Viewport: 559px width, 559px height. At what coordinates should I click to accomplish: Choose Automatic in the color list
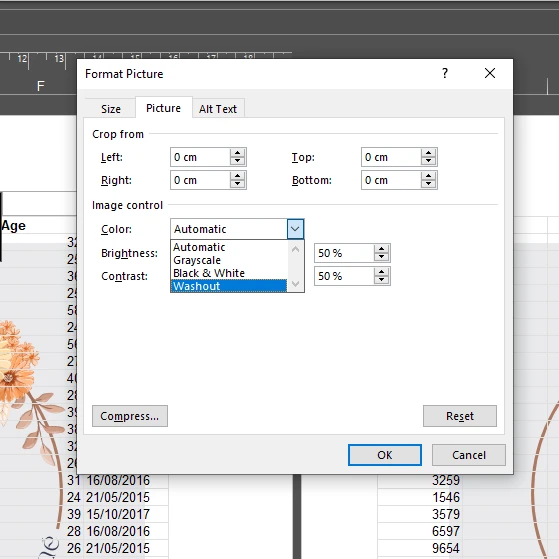(x=229, y=247)
